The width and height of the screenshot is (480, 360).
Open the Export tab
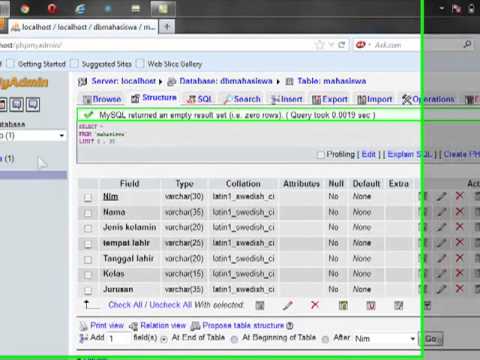(x=330, y=99)
